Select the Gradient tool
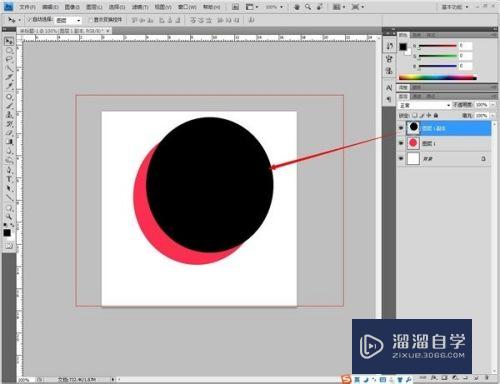 [9, 142]
